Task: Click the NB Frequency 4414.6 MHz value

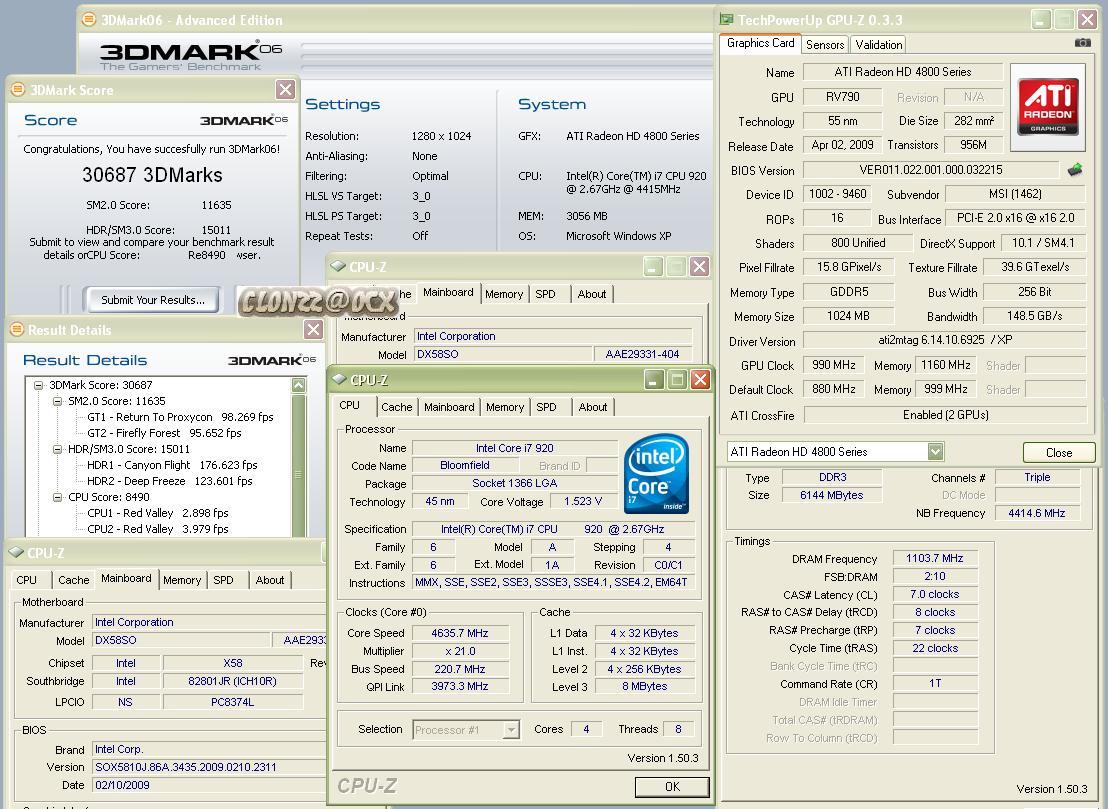Action: point(1037,513)
